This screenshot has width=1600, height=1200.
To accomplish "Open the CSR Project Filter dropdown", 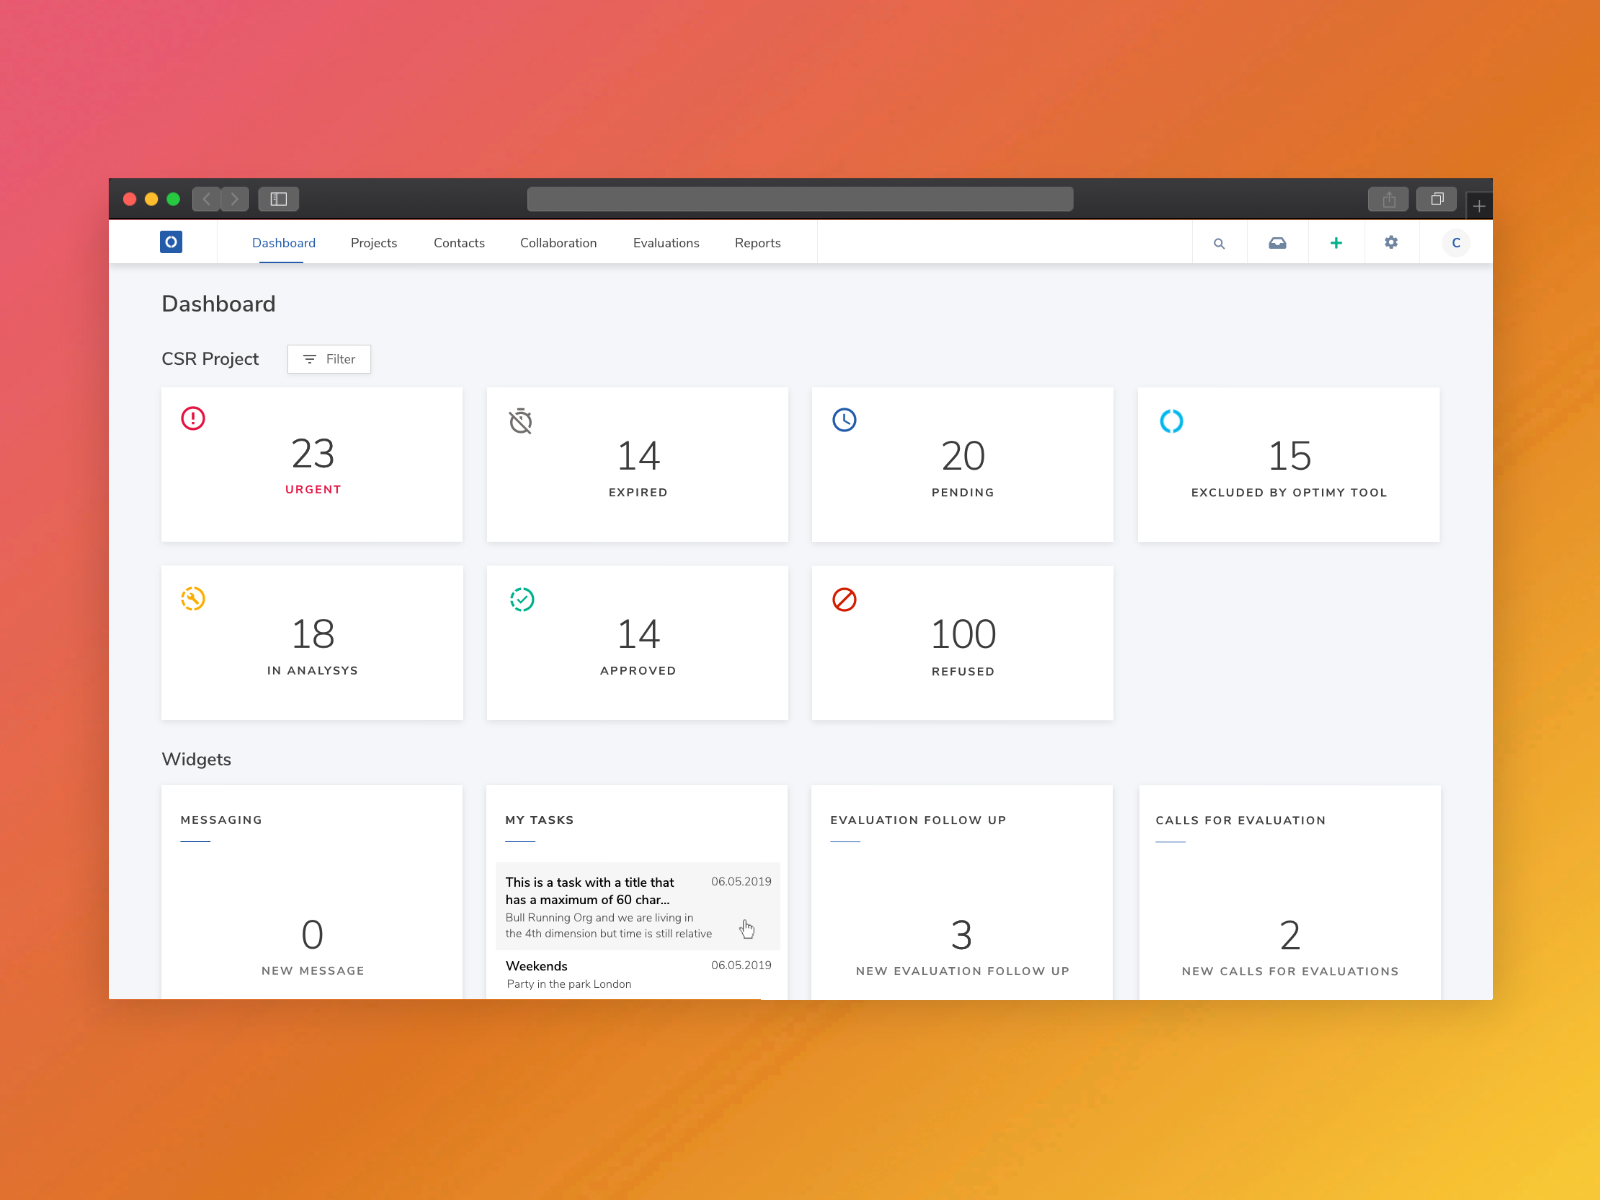I will [x=329, y=359].
